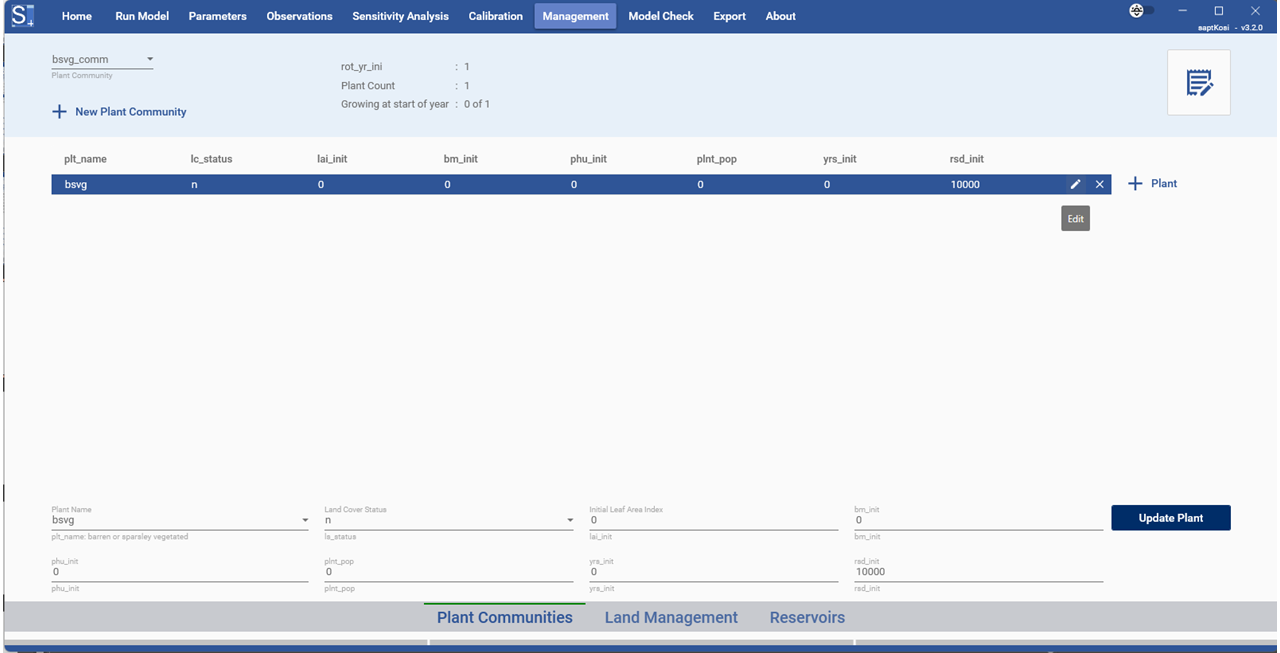Image resolution: width=1280 pixels, height=653 pixels.
Task: Click the plus icon beside New Plant Community
Action: (x=59, y=111)
